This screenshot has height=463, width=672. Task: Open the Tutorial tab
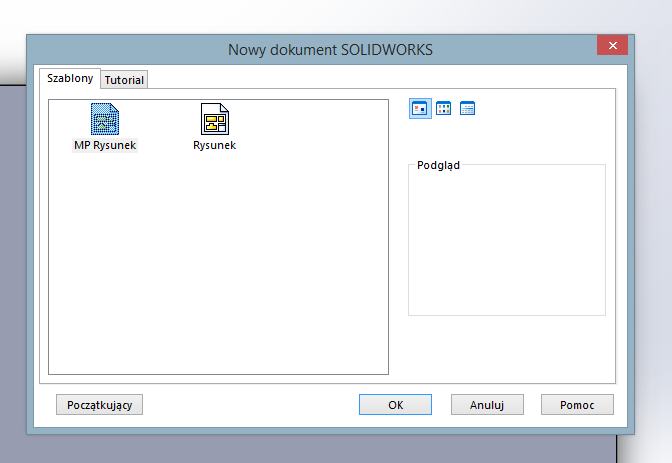click(124, 80)
